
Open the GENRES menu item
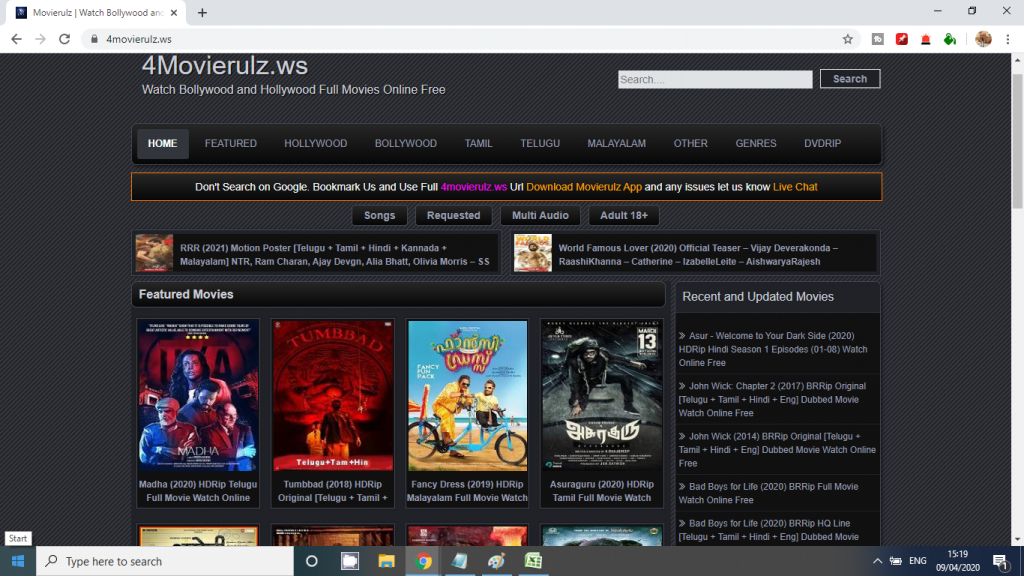tap(756, 144)
